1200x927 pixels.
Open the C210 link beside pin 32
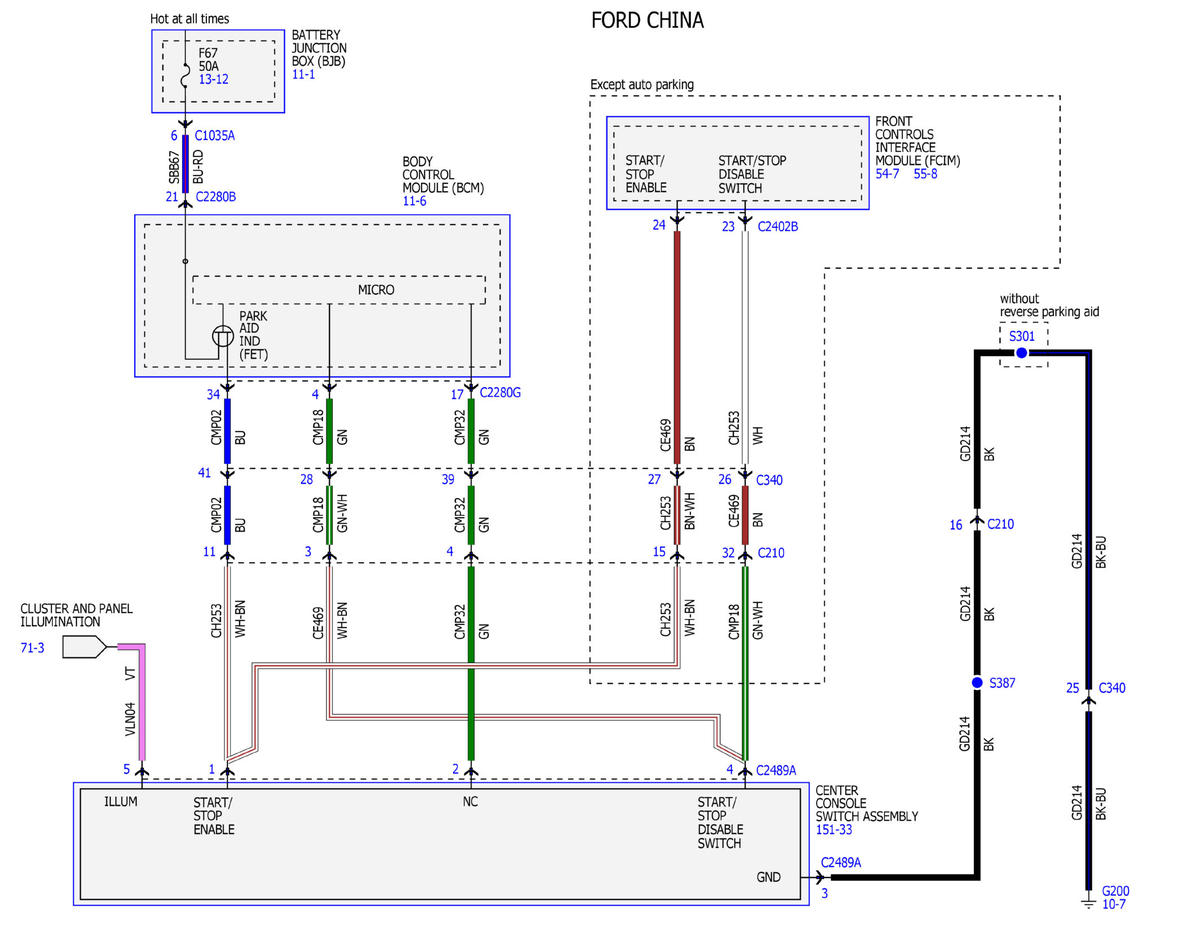770,551
